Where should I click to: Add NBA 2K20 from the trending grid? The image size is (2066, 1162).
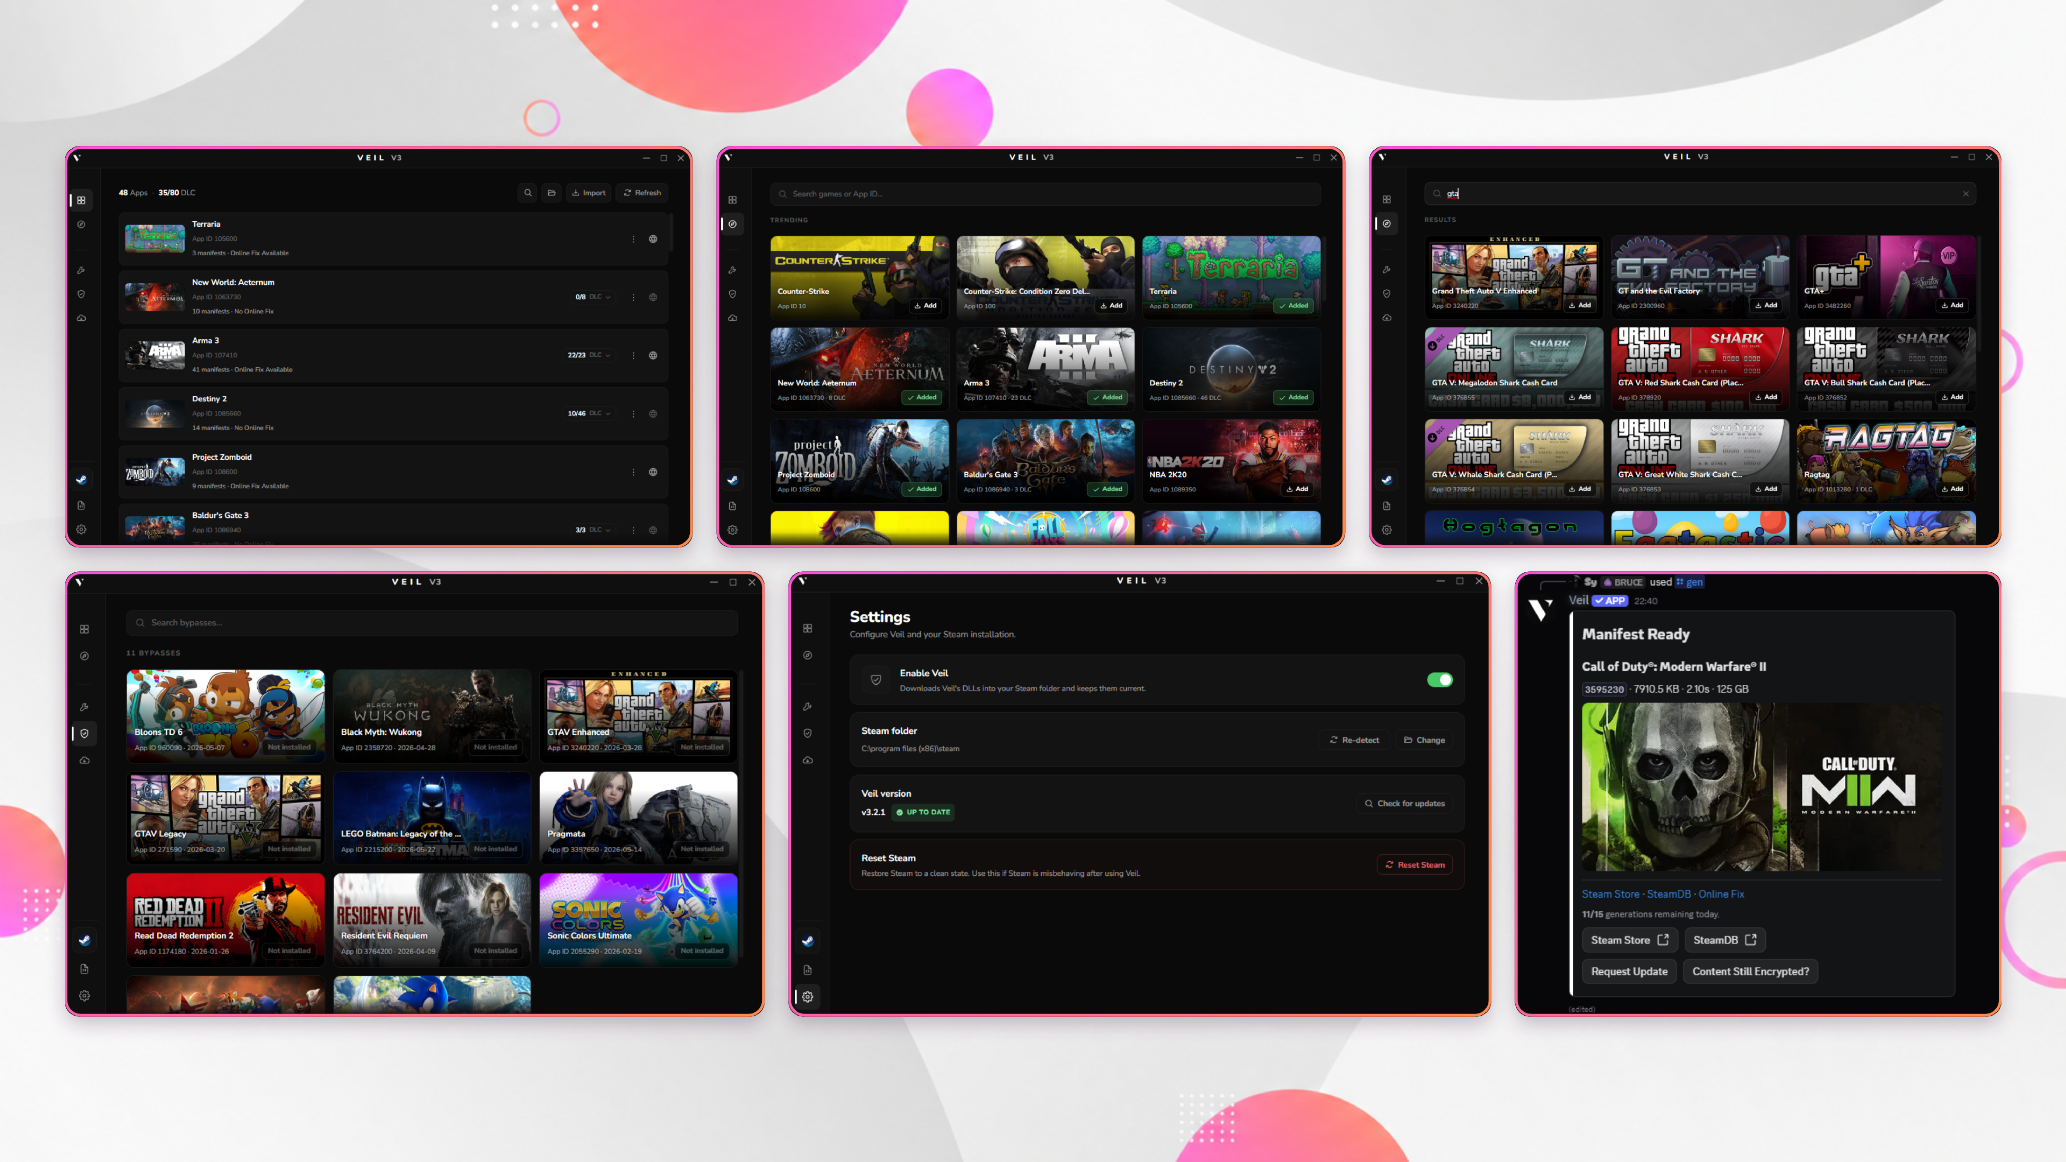[x=1297, y=489]
